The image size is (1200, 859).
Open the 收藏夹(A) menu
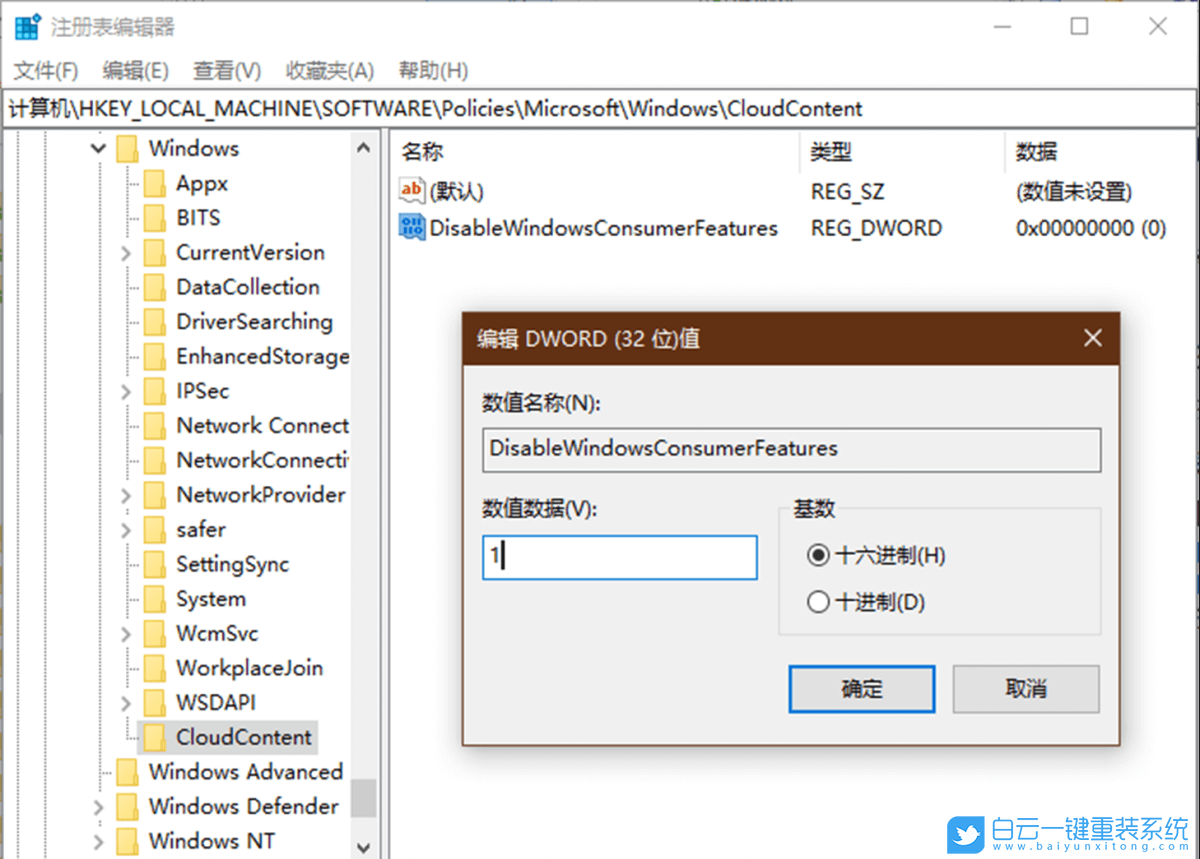(330, 70)
